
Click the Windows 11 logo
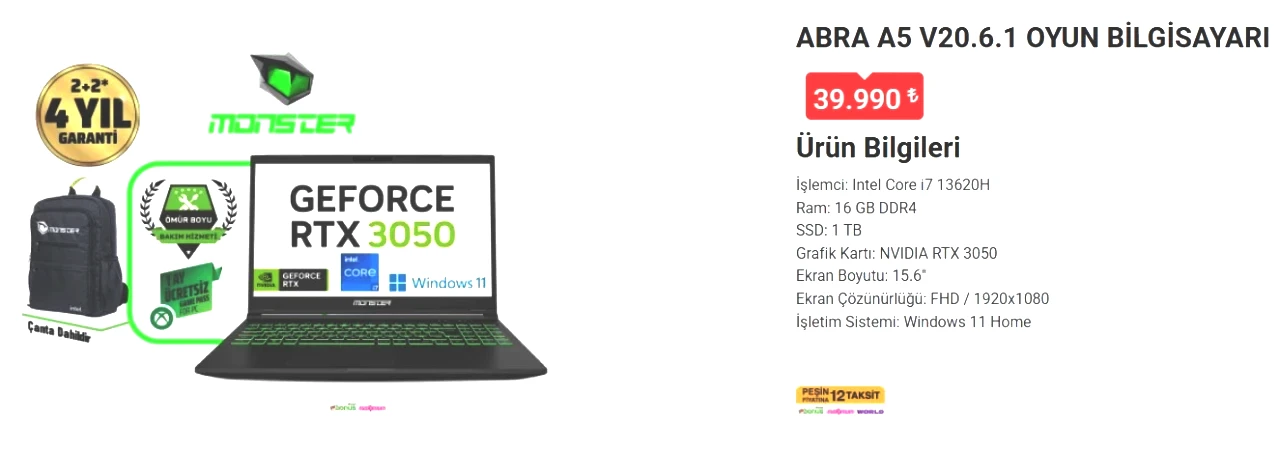click(437, 282)
